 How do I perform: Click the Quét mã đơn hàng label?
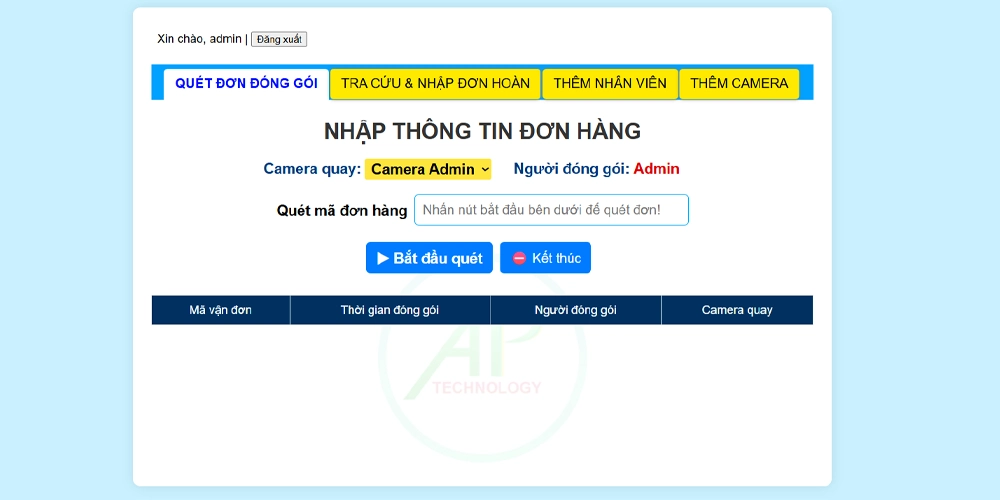[x=342, y=210]
